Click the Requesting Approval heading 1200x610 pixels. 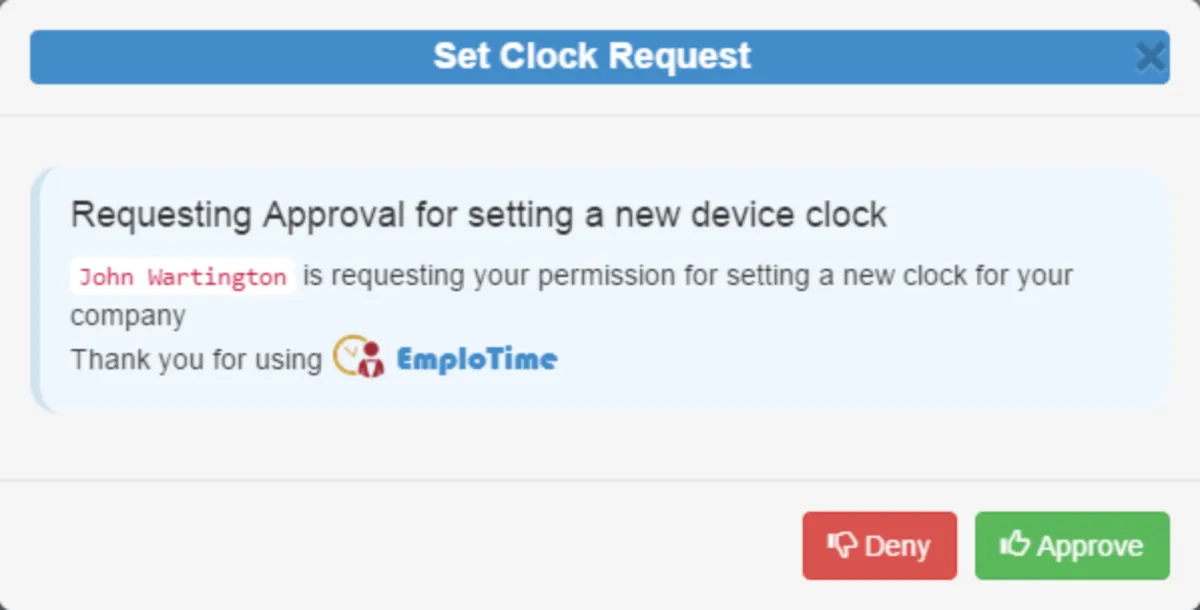478,214
